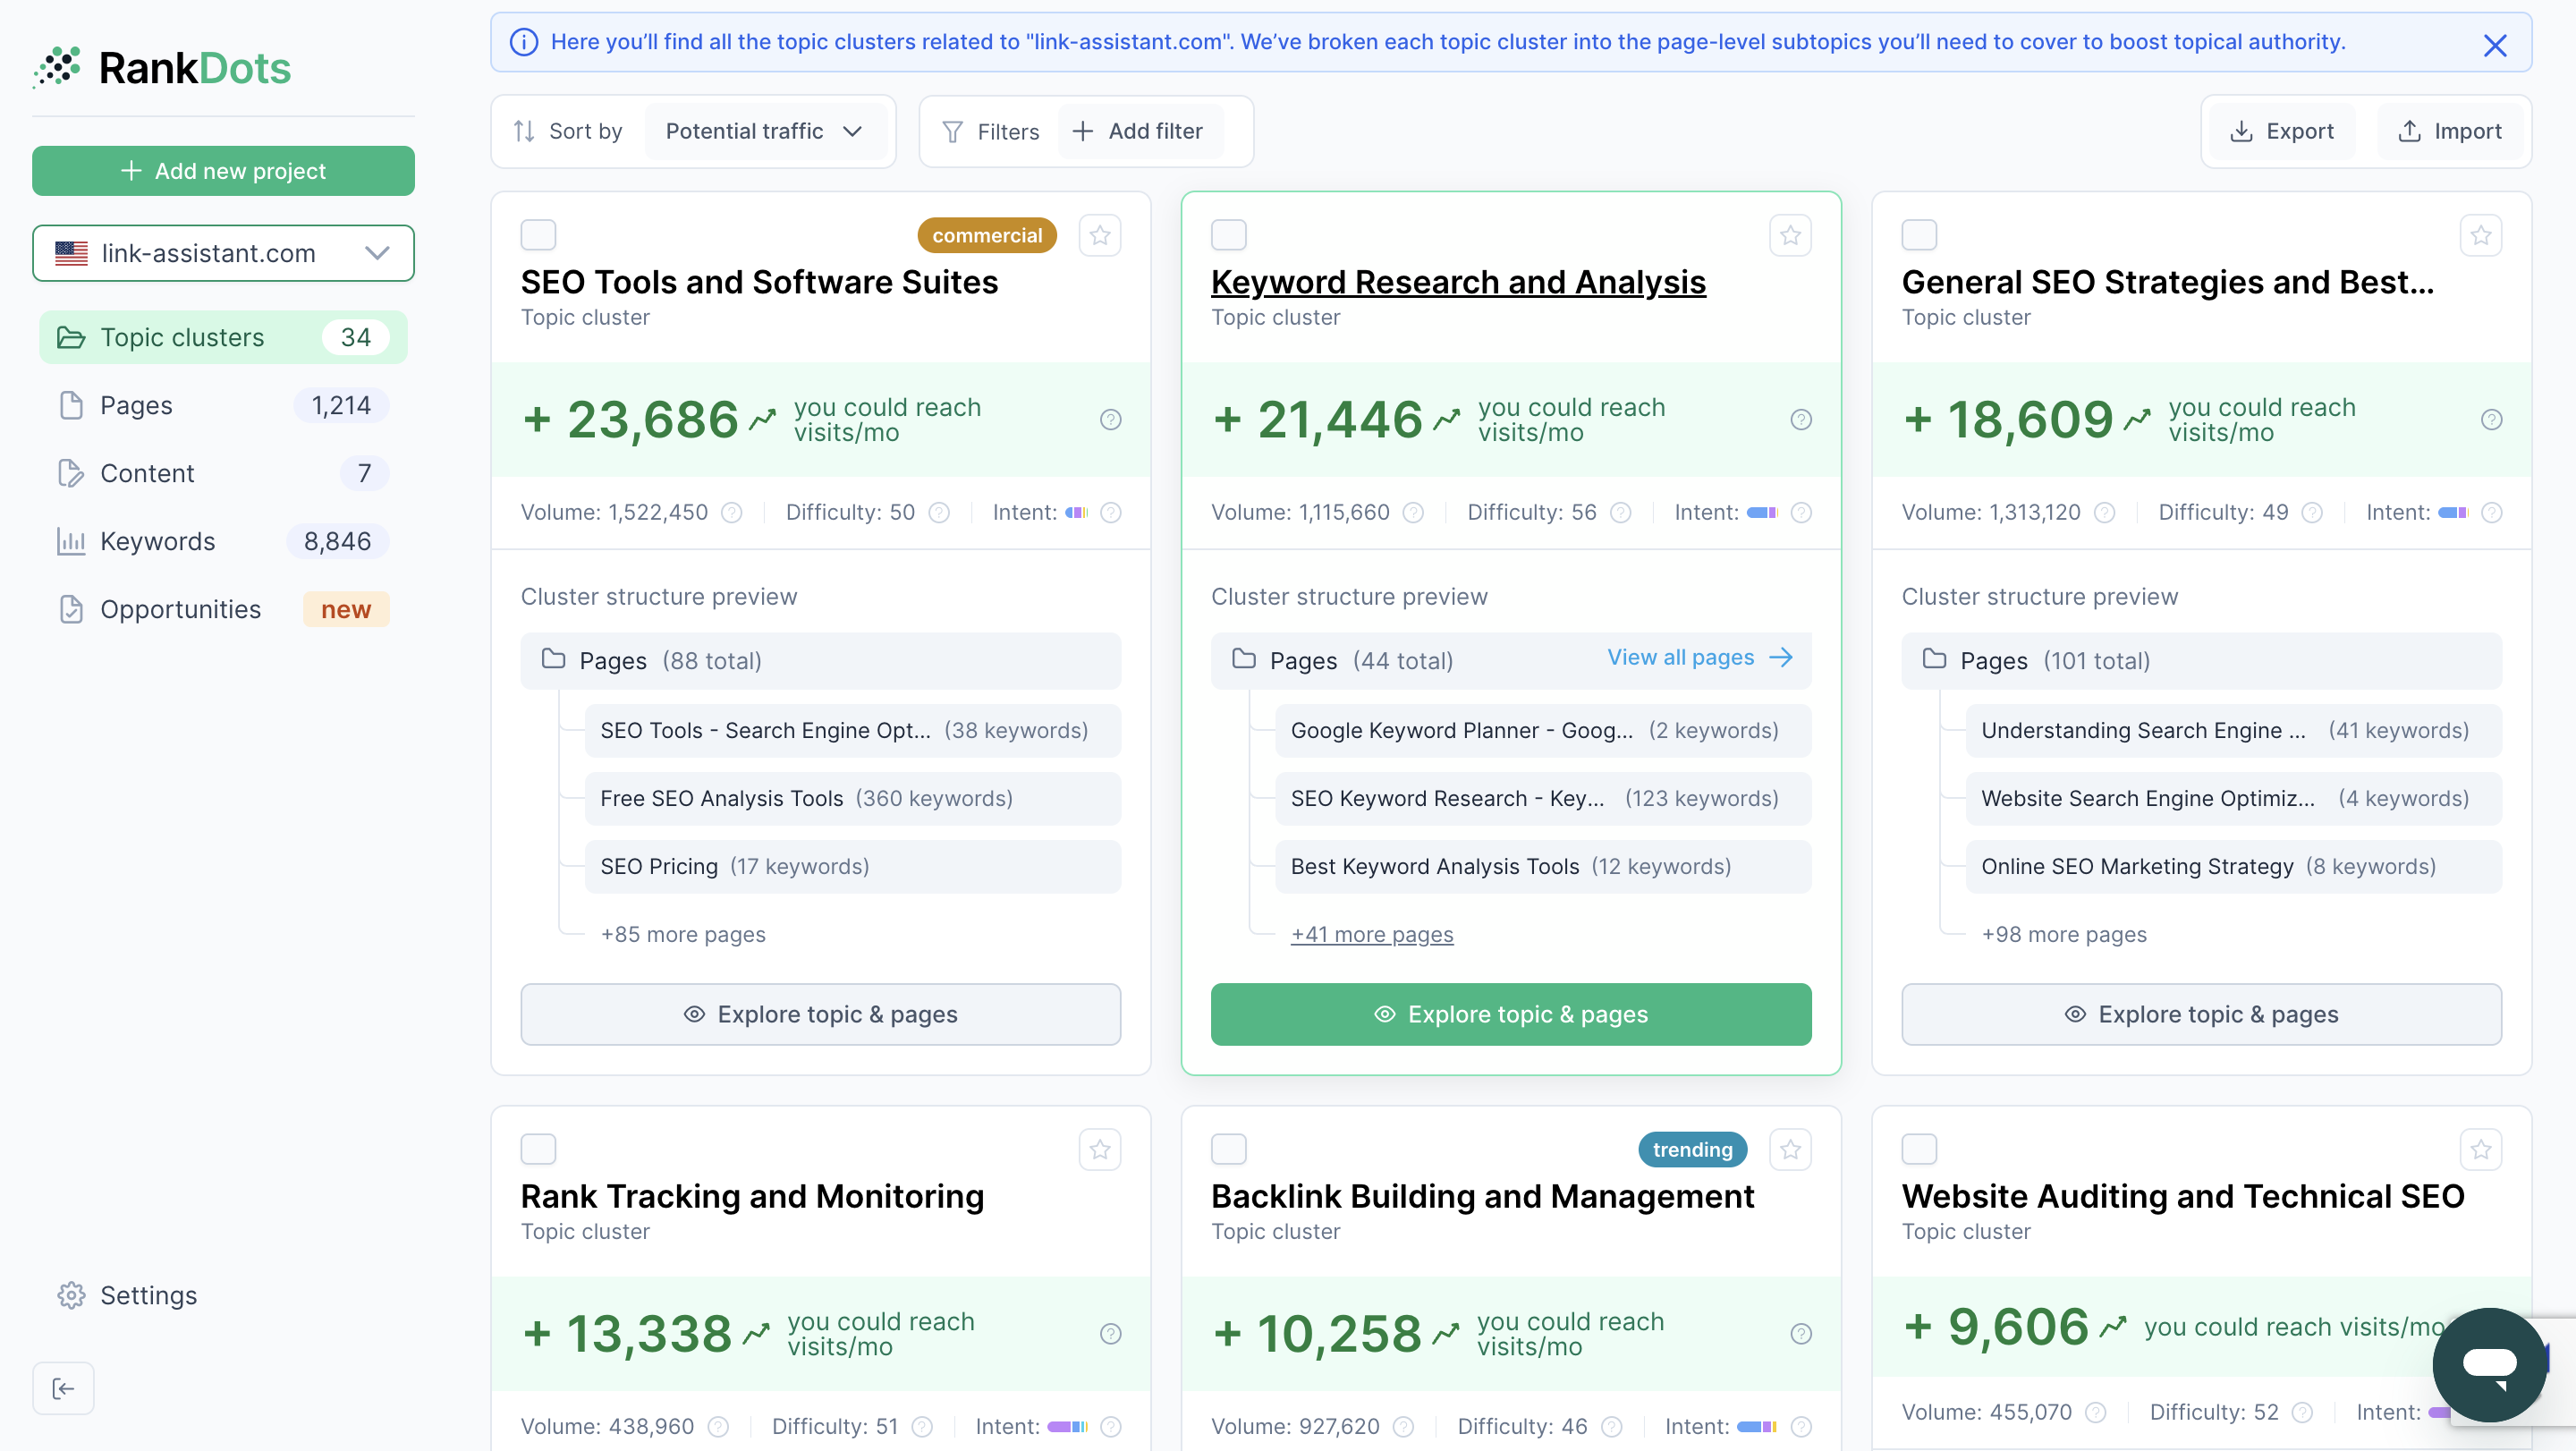Screen dimensions: 2576x1451
Task: Open the link-assistant.com project selector
Action: (x=223, y=253)
